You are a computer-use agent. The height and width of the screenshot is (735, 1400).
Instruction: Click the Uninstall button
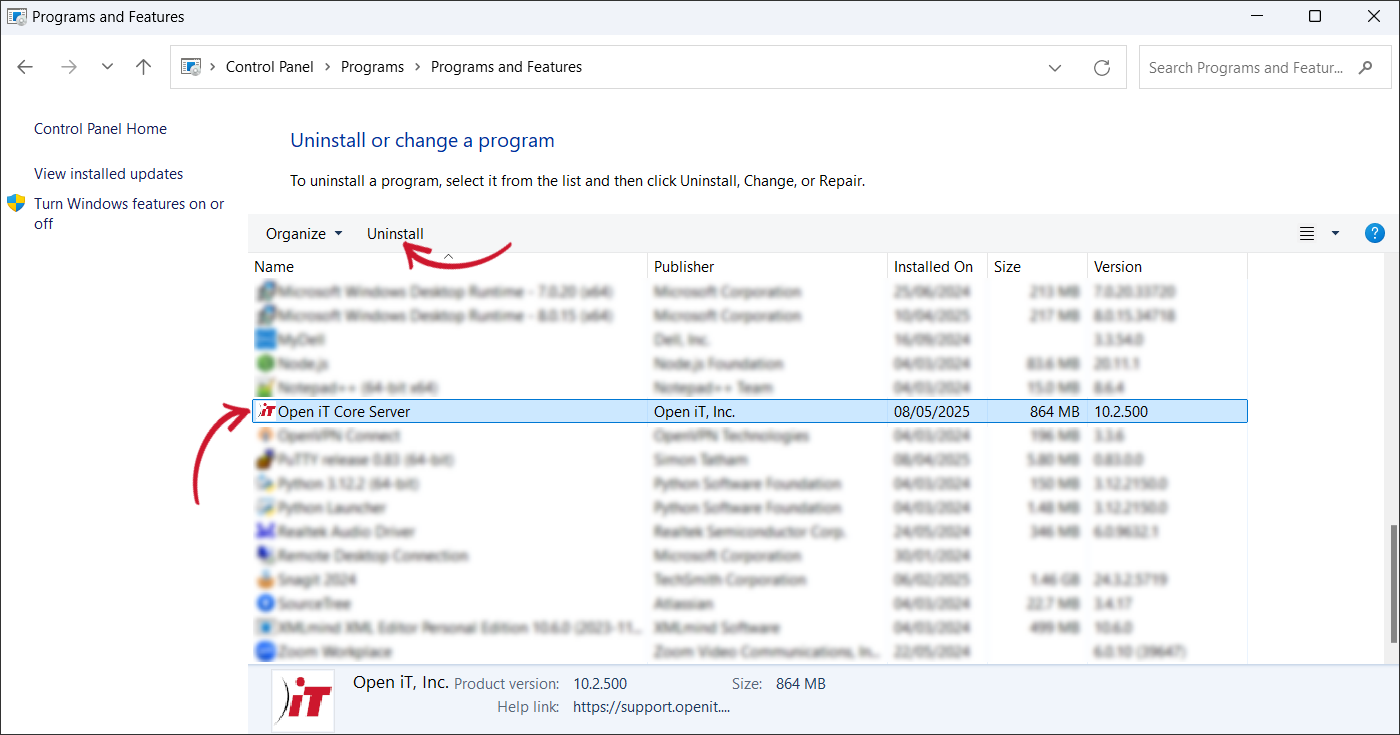coord(395,233)
